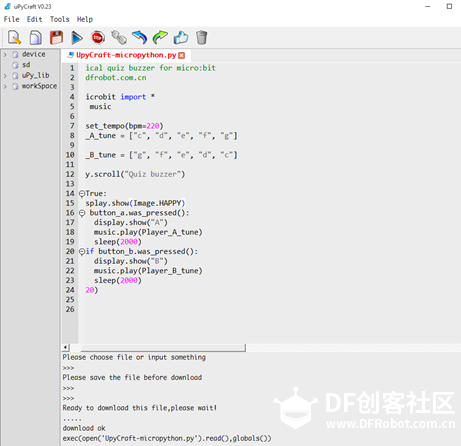Click the syntax check thumbs-up icon
The height and width of the screenshot is (446, 461).
tap(181, 37)
